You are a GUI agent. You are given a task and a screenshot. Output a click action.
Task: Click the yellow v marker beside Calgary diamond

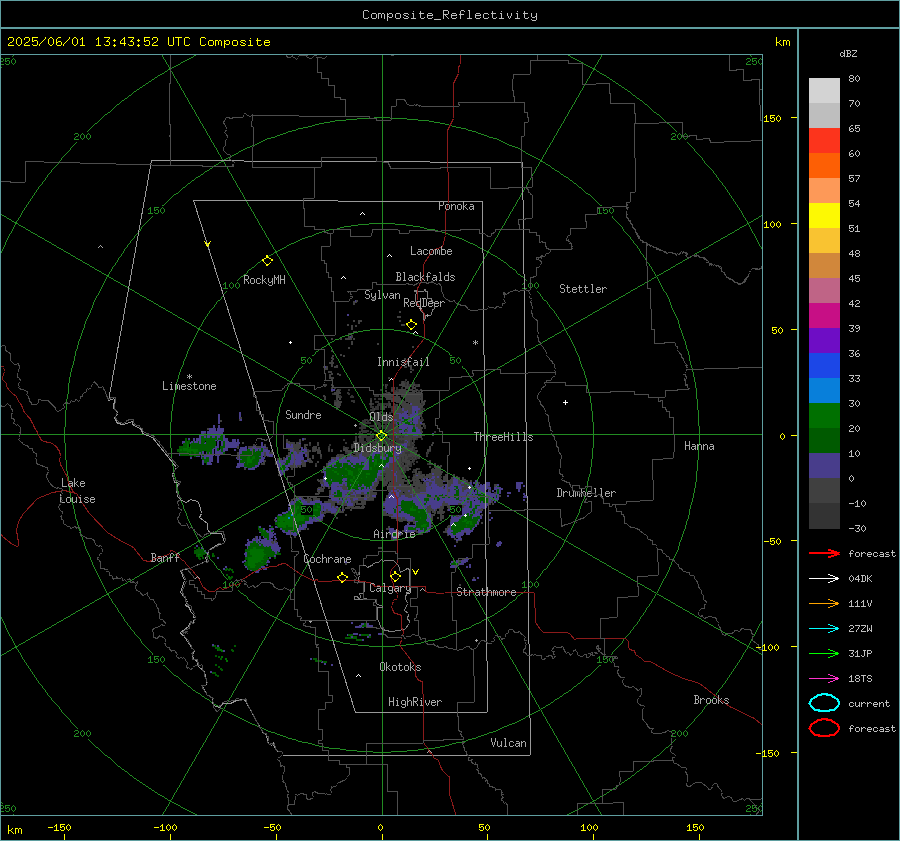click(416, 572)
